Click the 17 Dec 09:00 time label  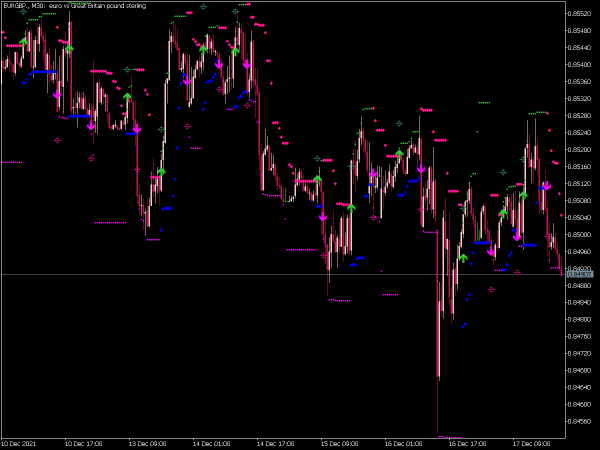click(531, 443)
